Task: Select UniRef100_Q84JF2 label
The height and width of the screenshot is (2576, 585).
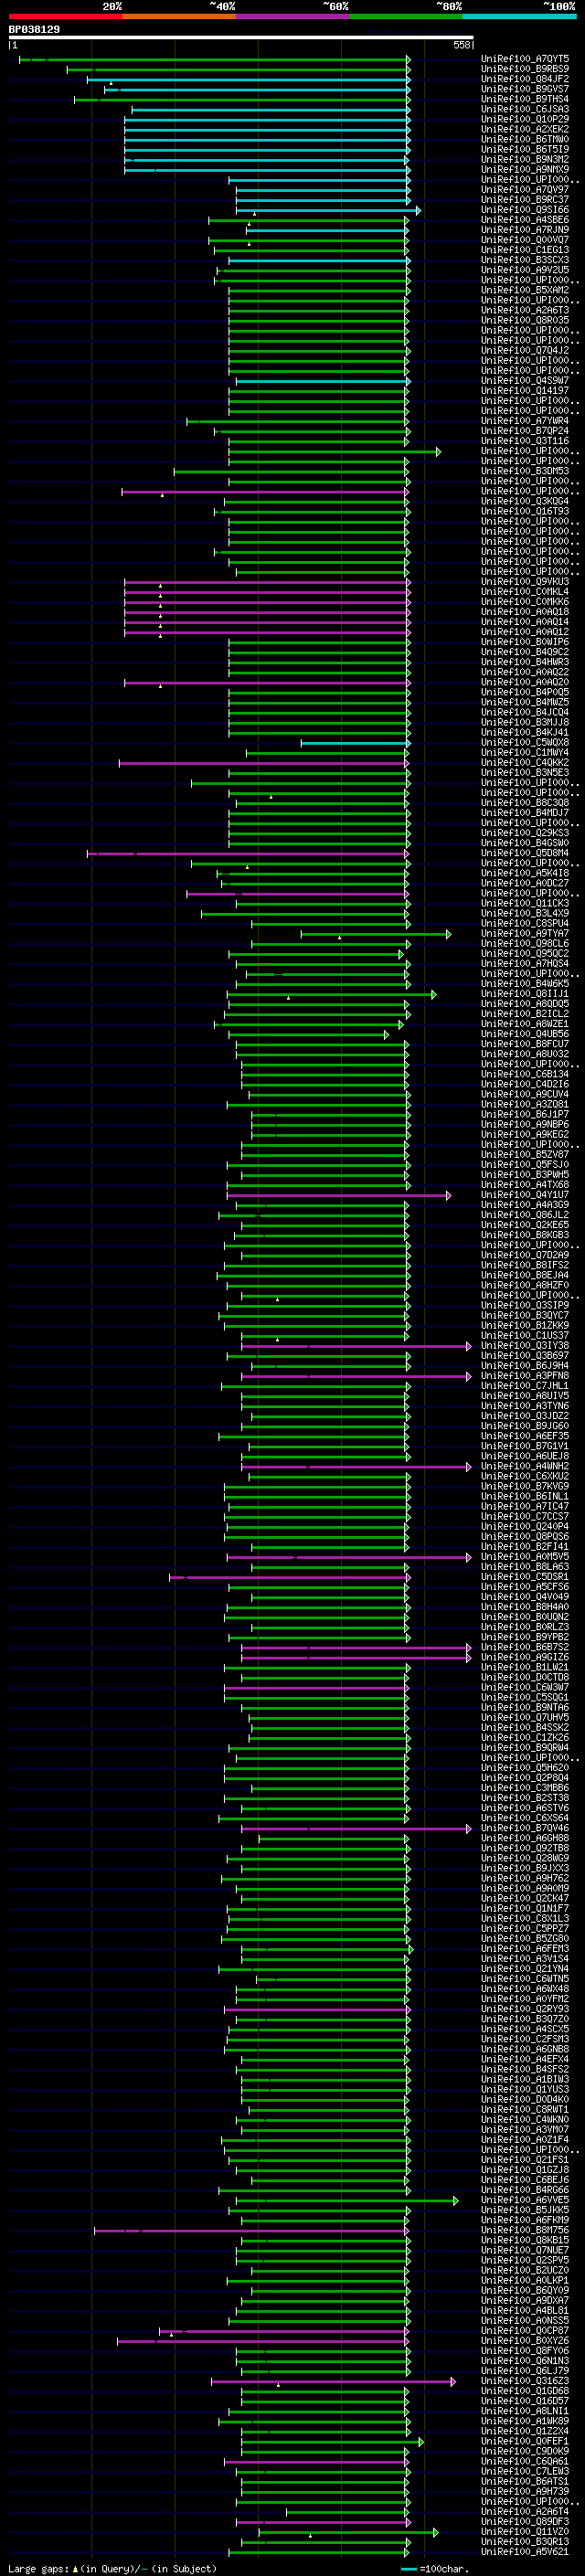Action: click(525, 79)
